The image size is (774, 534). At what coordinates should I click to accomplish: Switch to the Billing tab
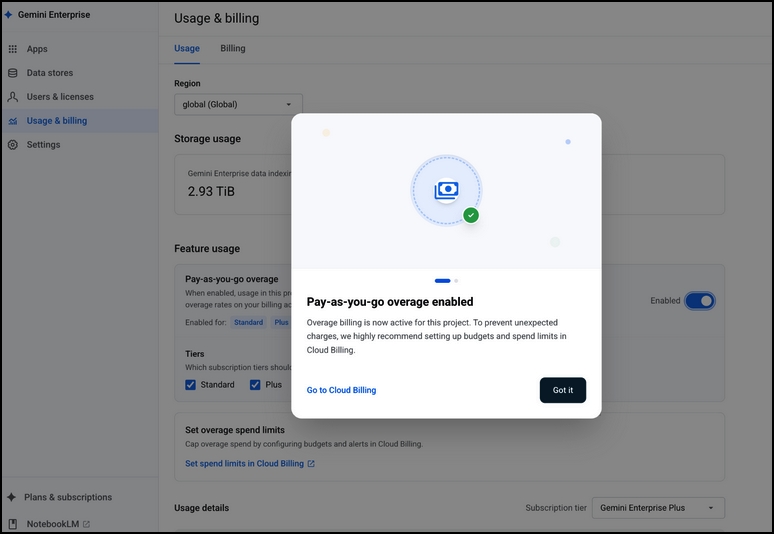[232, 48]
